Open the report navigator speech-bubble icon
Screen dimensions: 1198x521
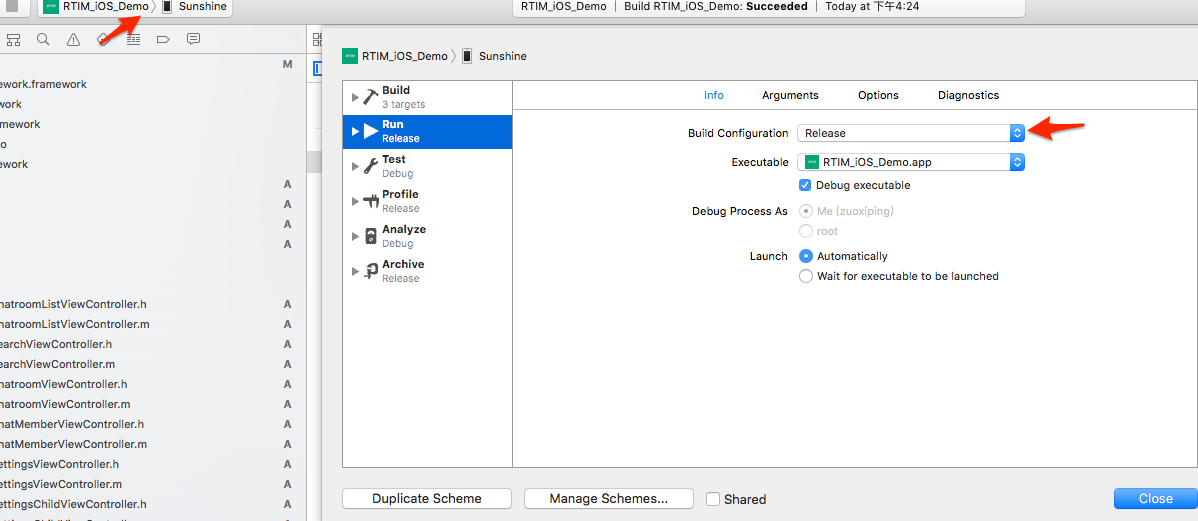[193, 39]
